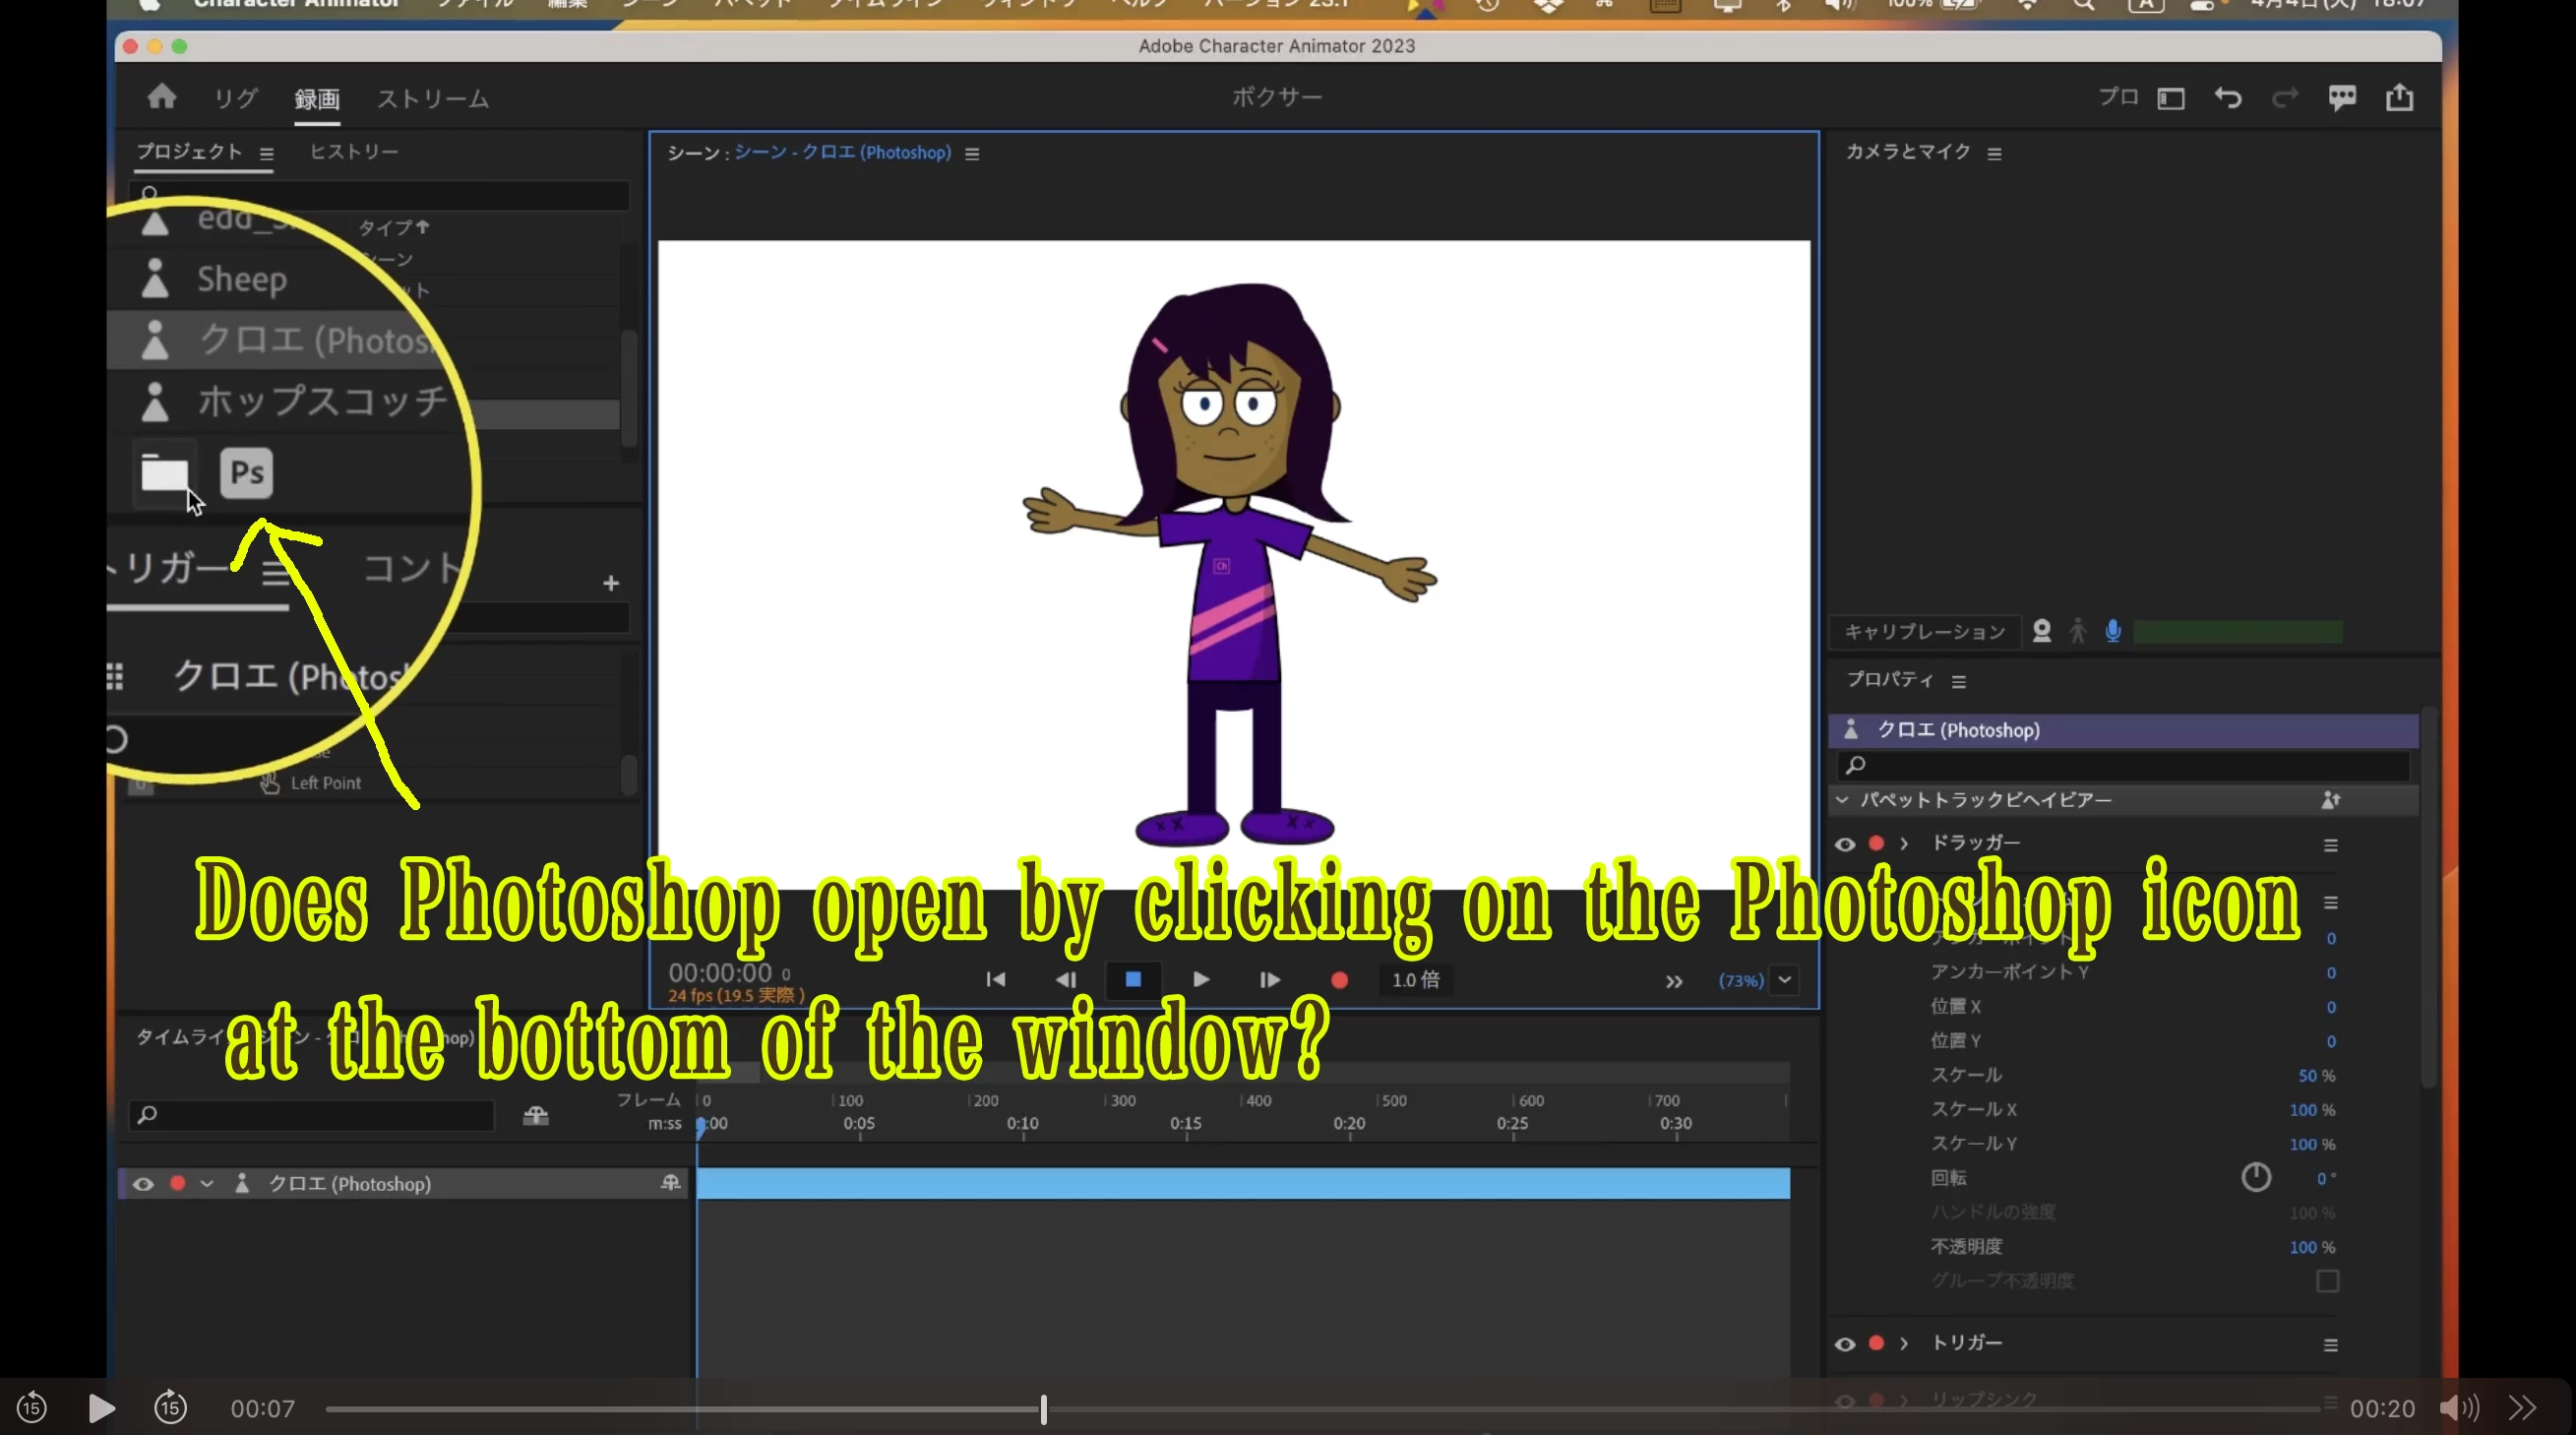This screenshot has height=1435, width=2576.
Task: Click the share export icon
Action: pyautogui.click(x=2400, y=98)
